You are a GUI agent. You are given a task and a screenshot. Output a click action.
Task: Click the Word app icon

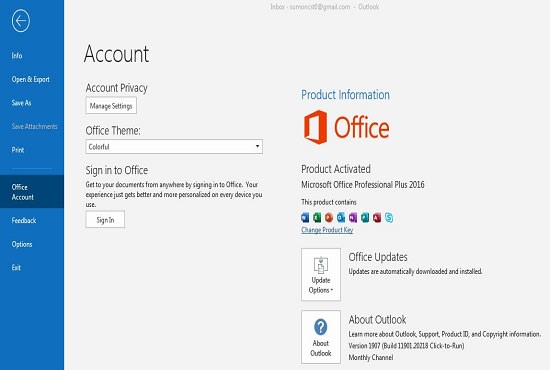pos(305,218)
